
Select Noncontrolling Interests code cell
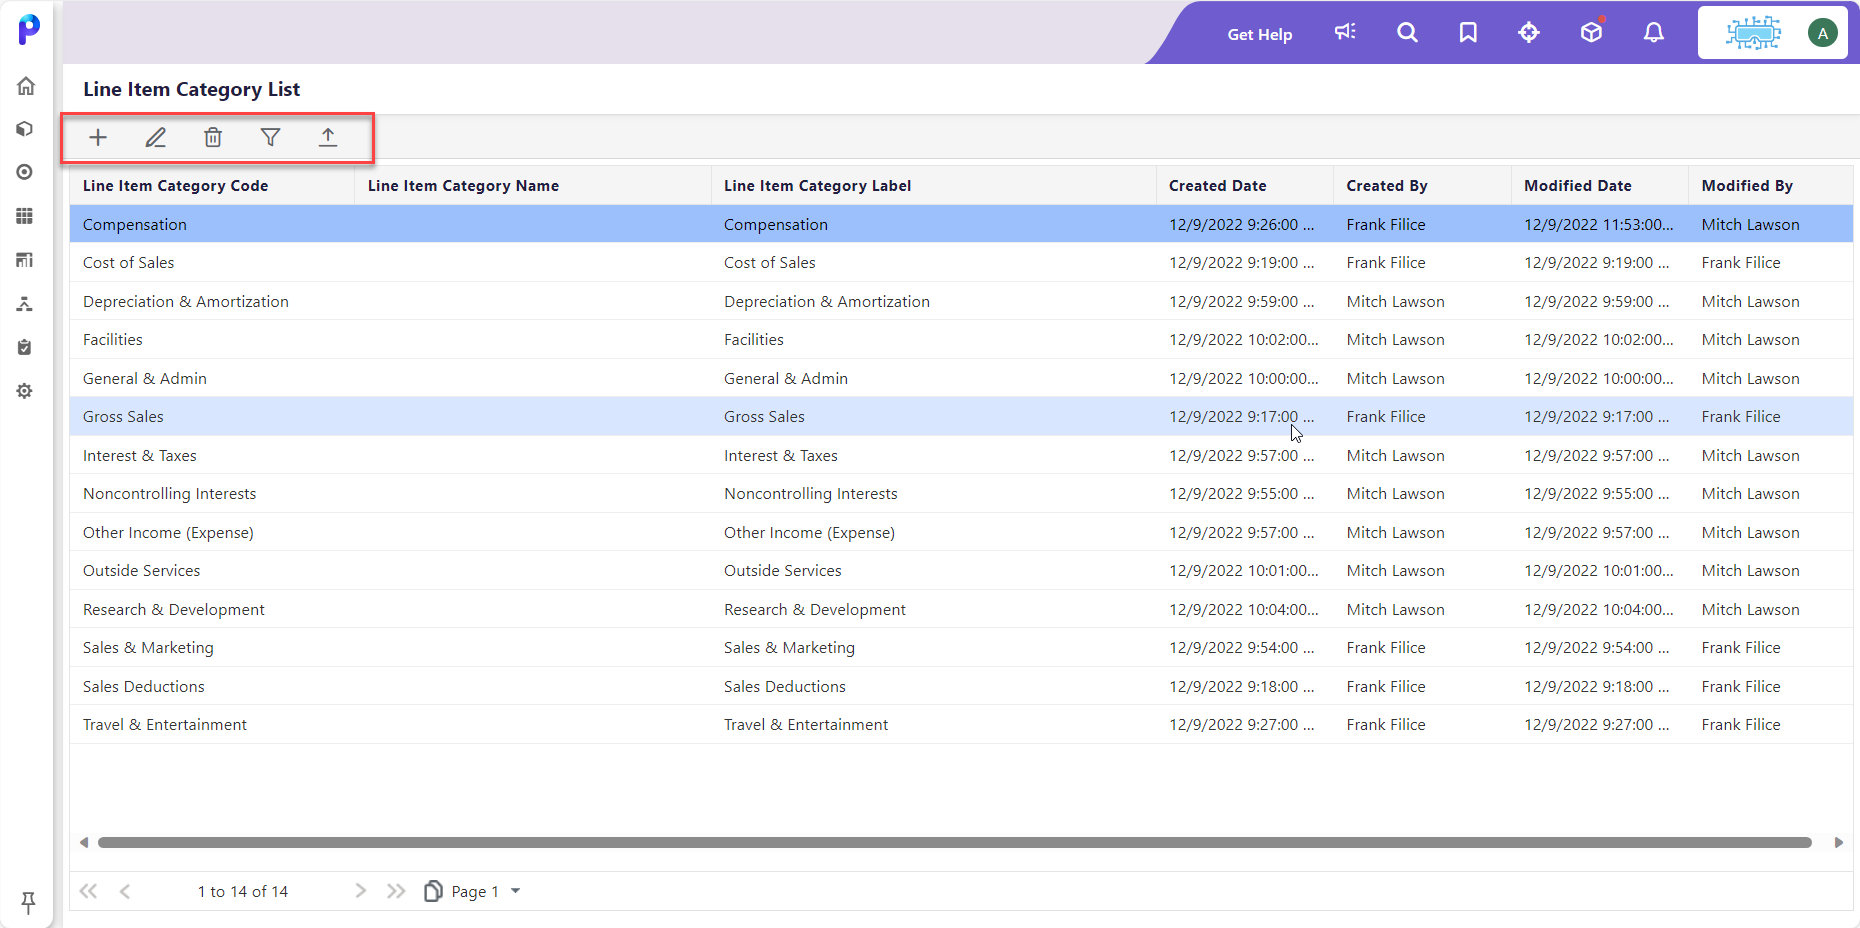pyautogui.click(x=212, y=494)
